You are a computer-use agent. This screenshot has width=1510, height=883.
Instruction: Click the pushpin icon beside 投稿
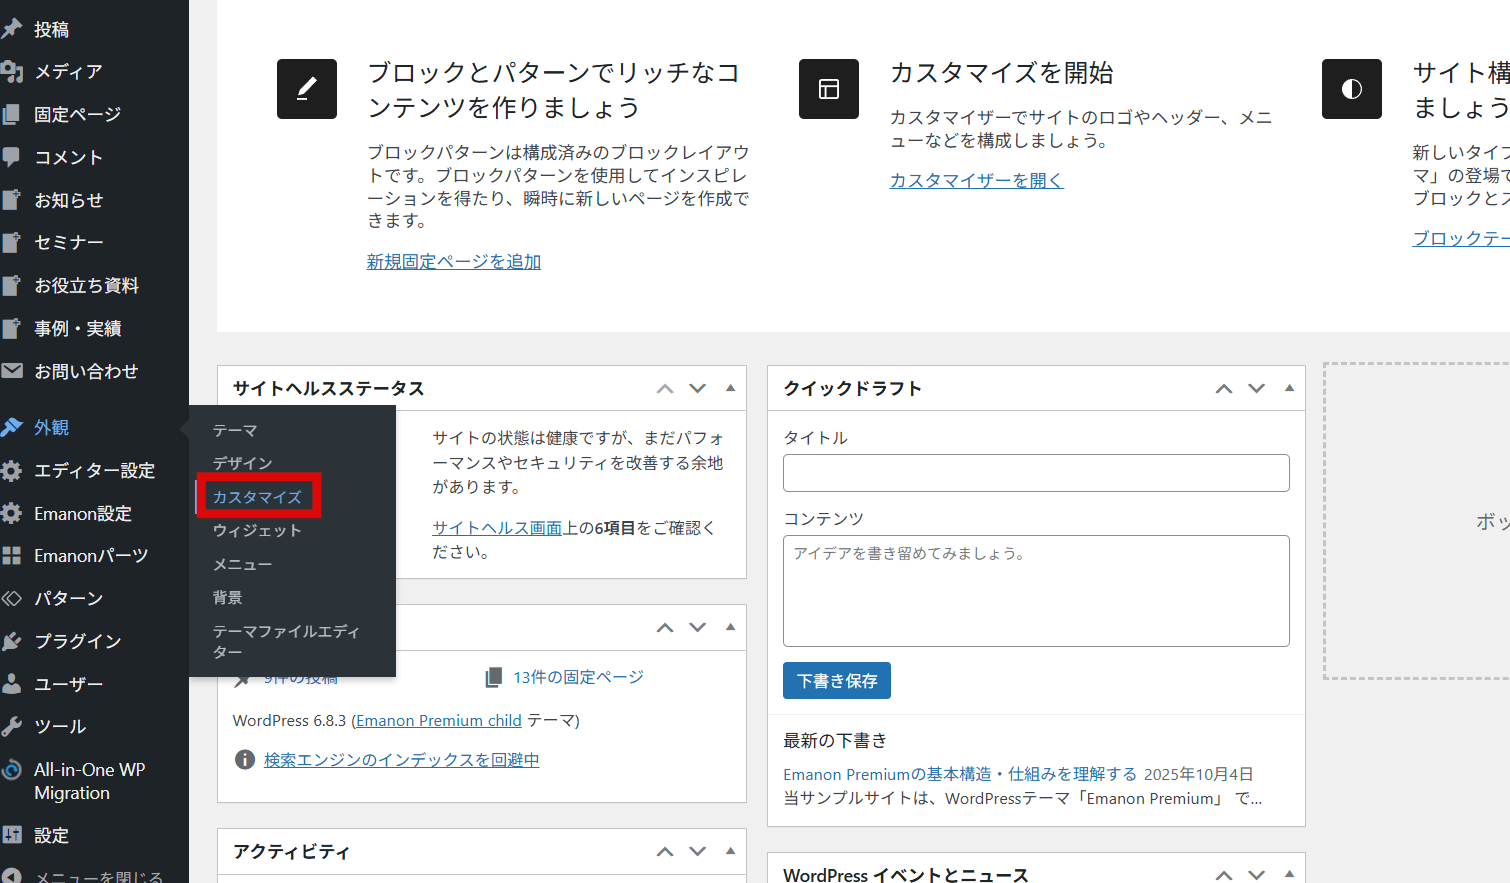click(x=12, y=29)
